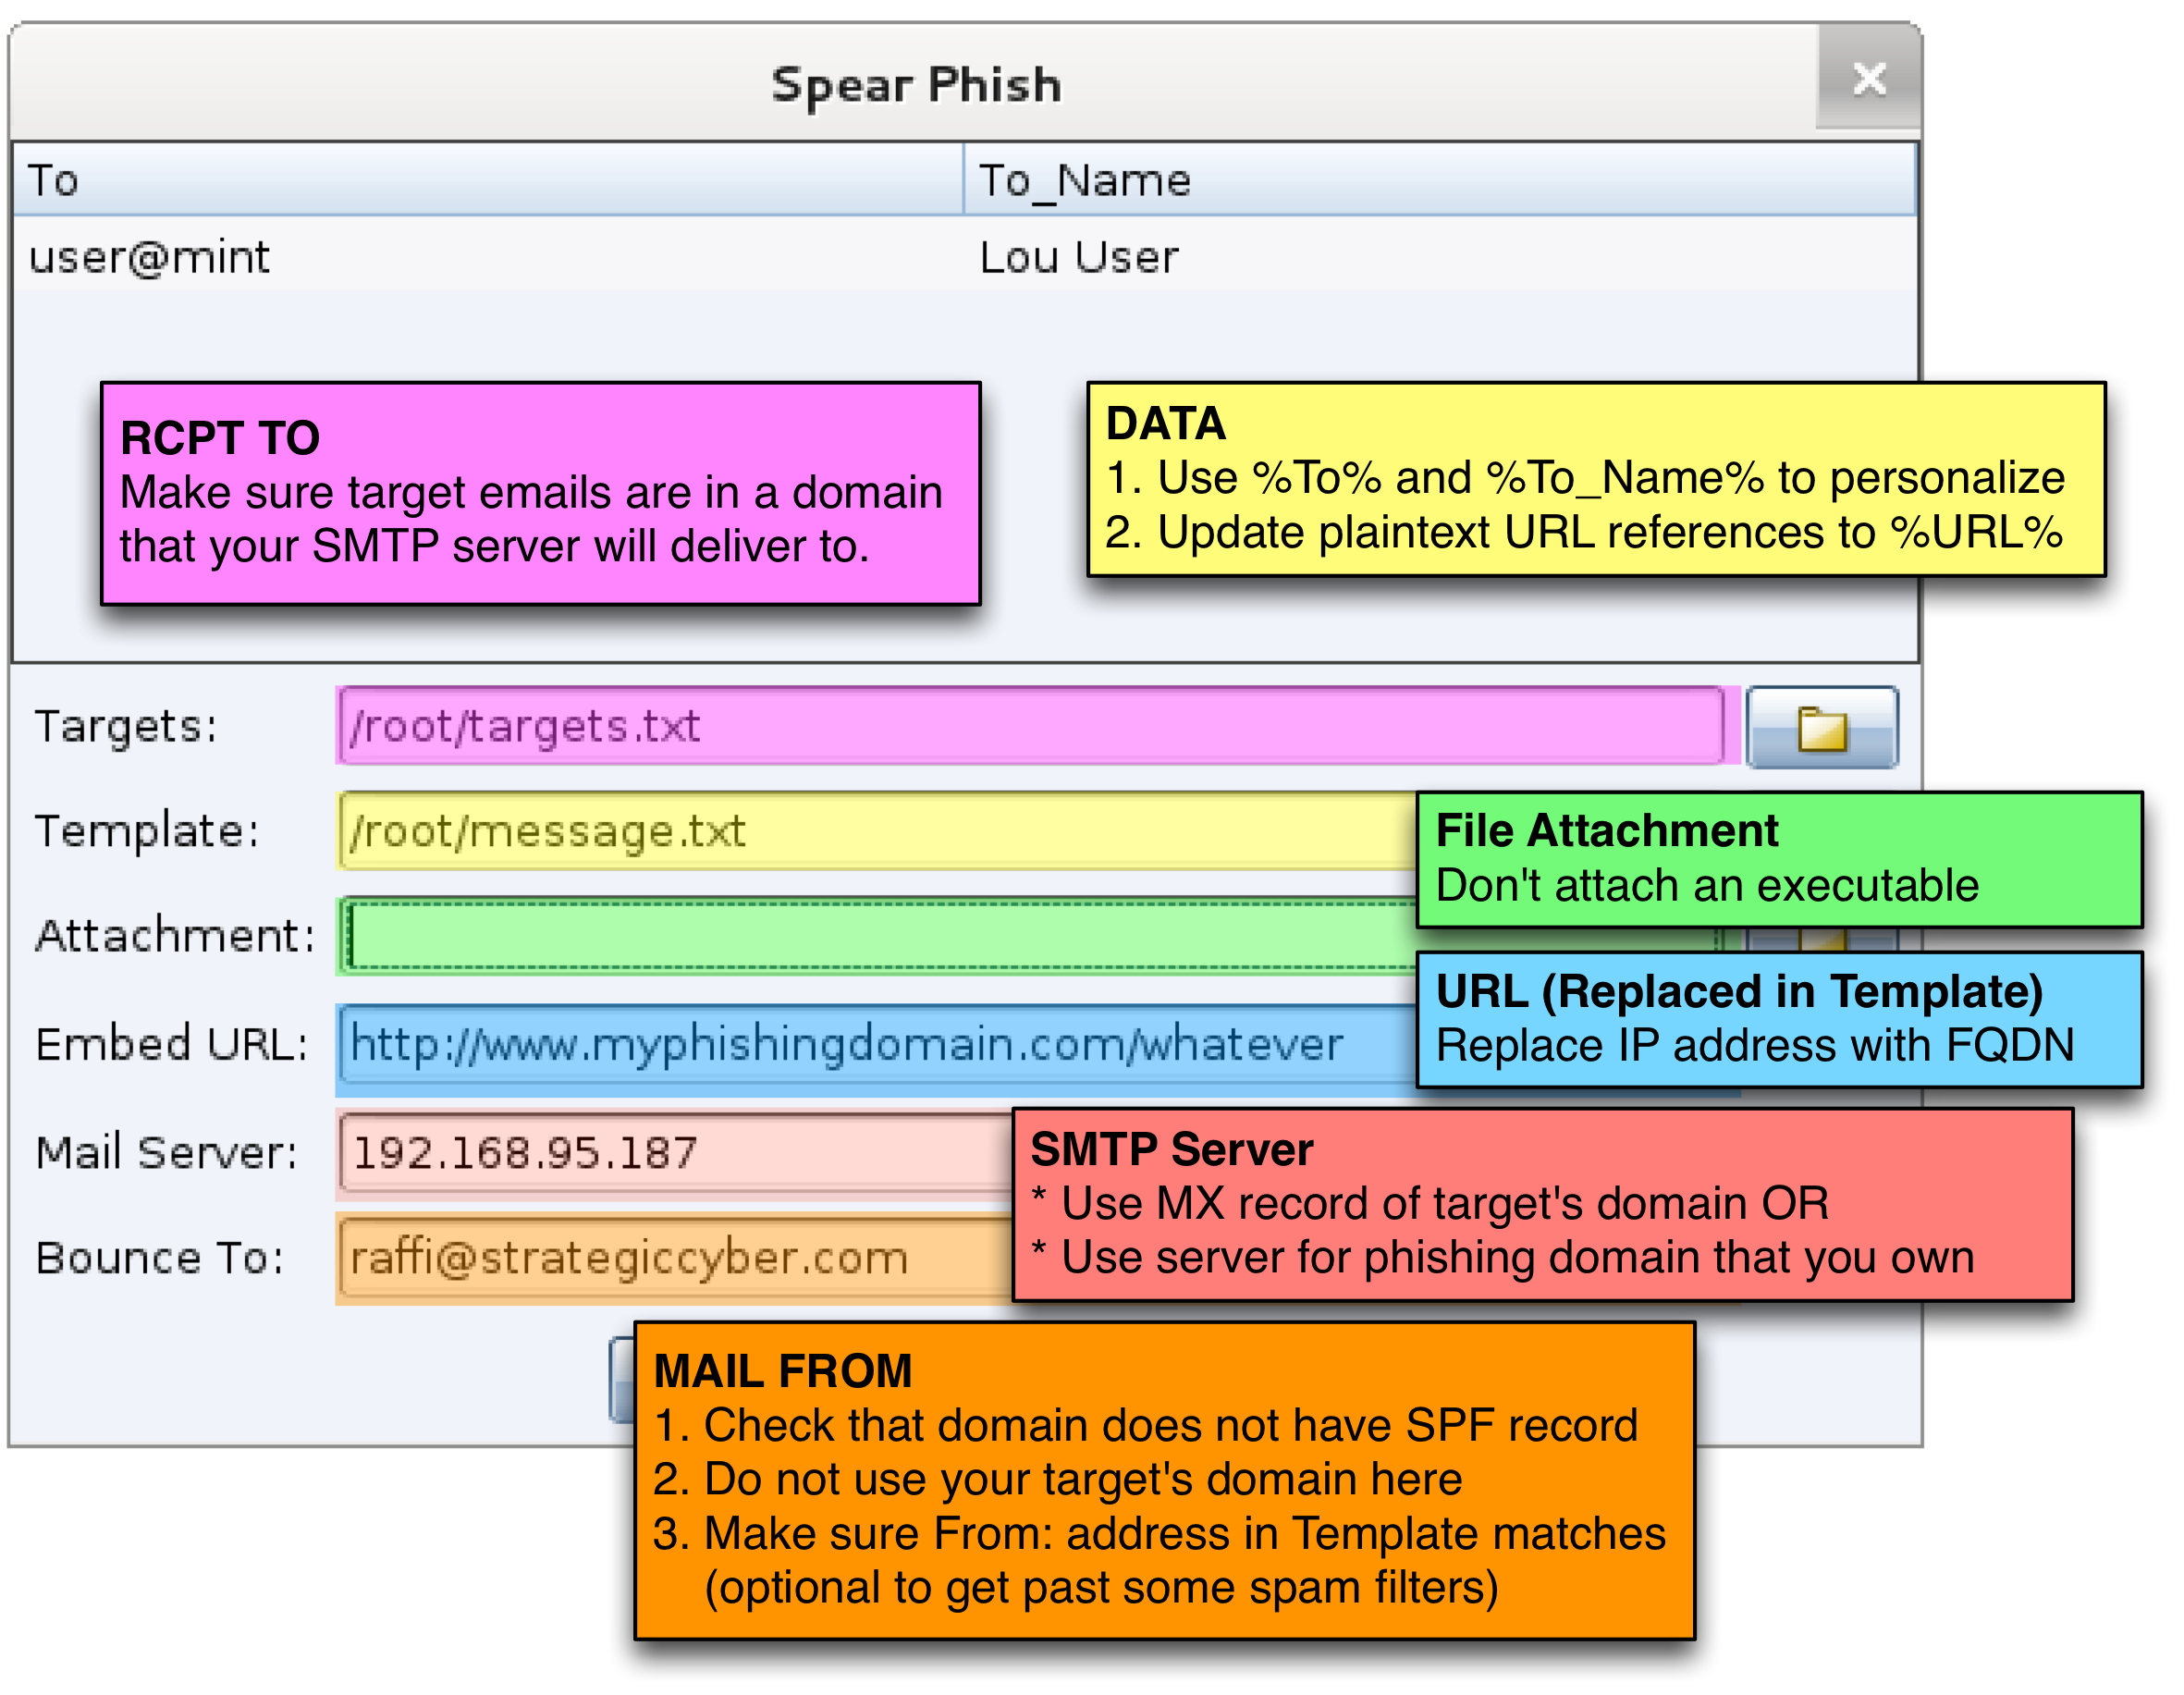Screen dimensions: 2184x1695
Task: Click the red SMTP Server annotation
Action: point(1540,1204)
